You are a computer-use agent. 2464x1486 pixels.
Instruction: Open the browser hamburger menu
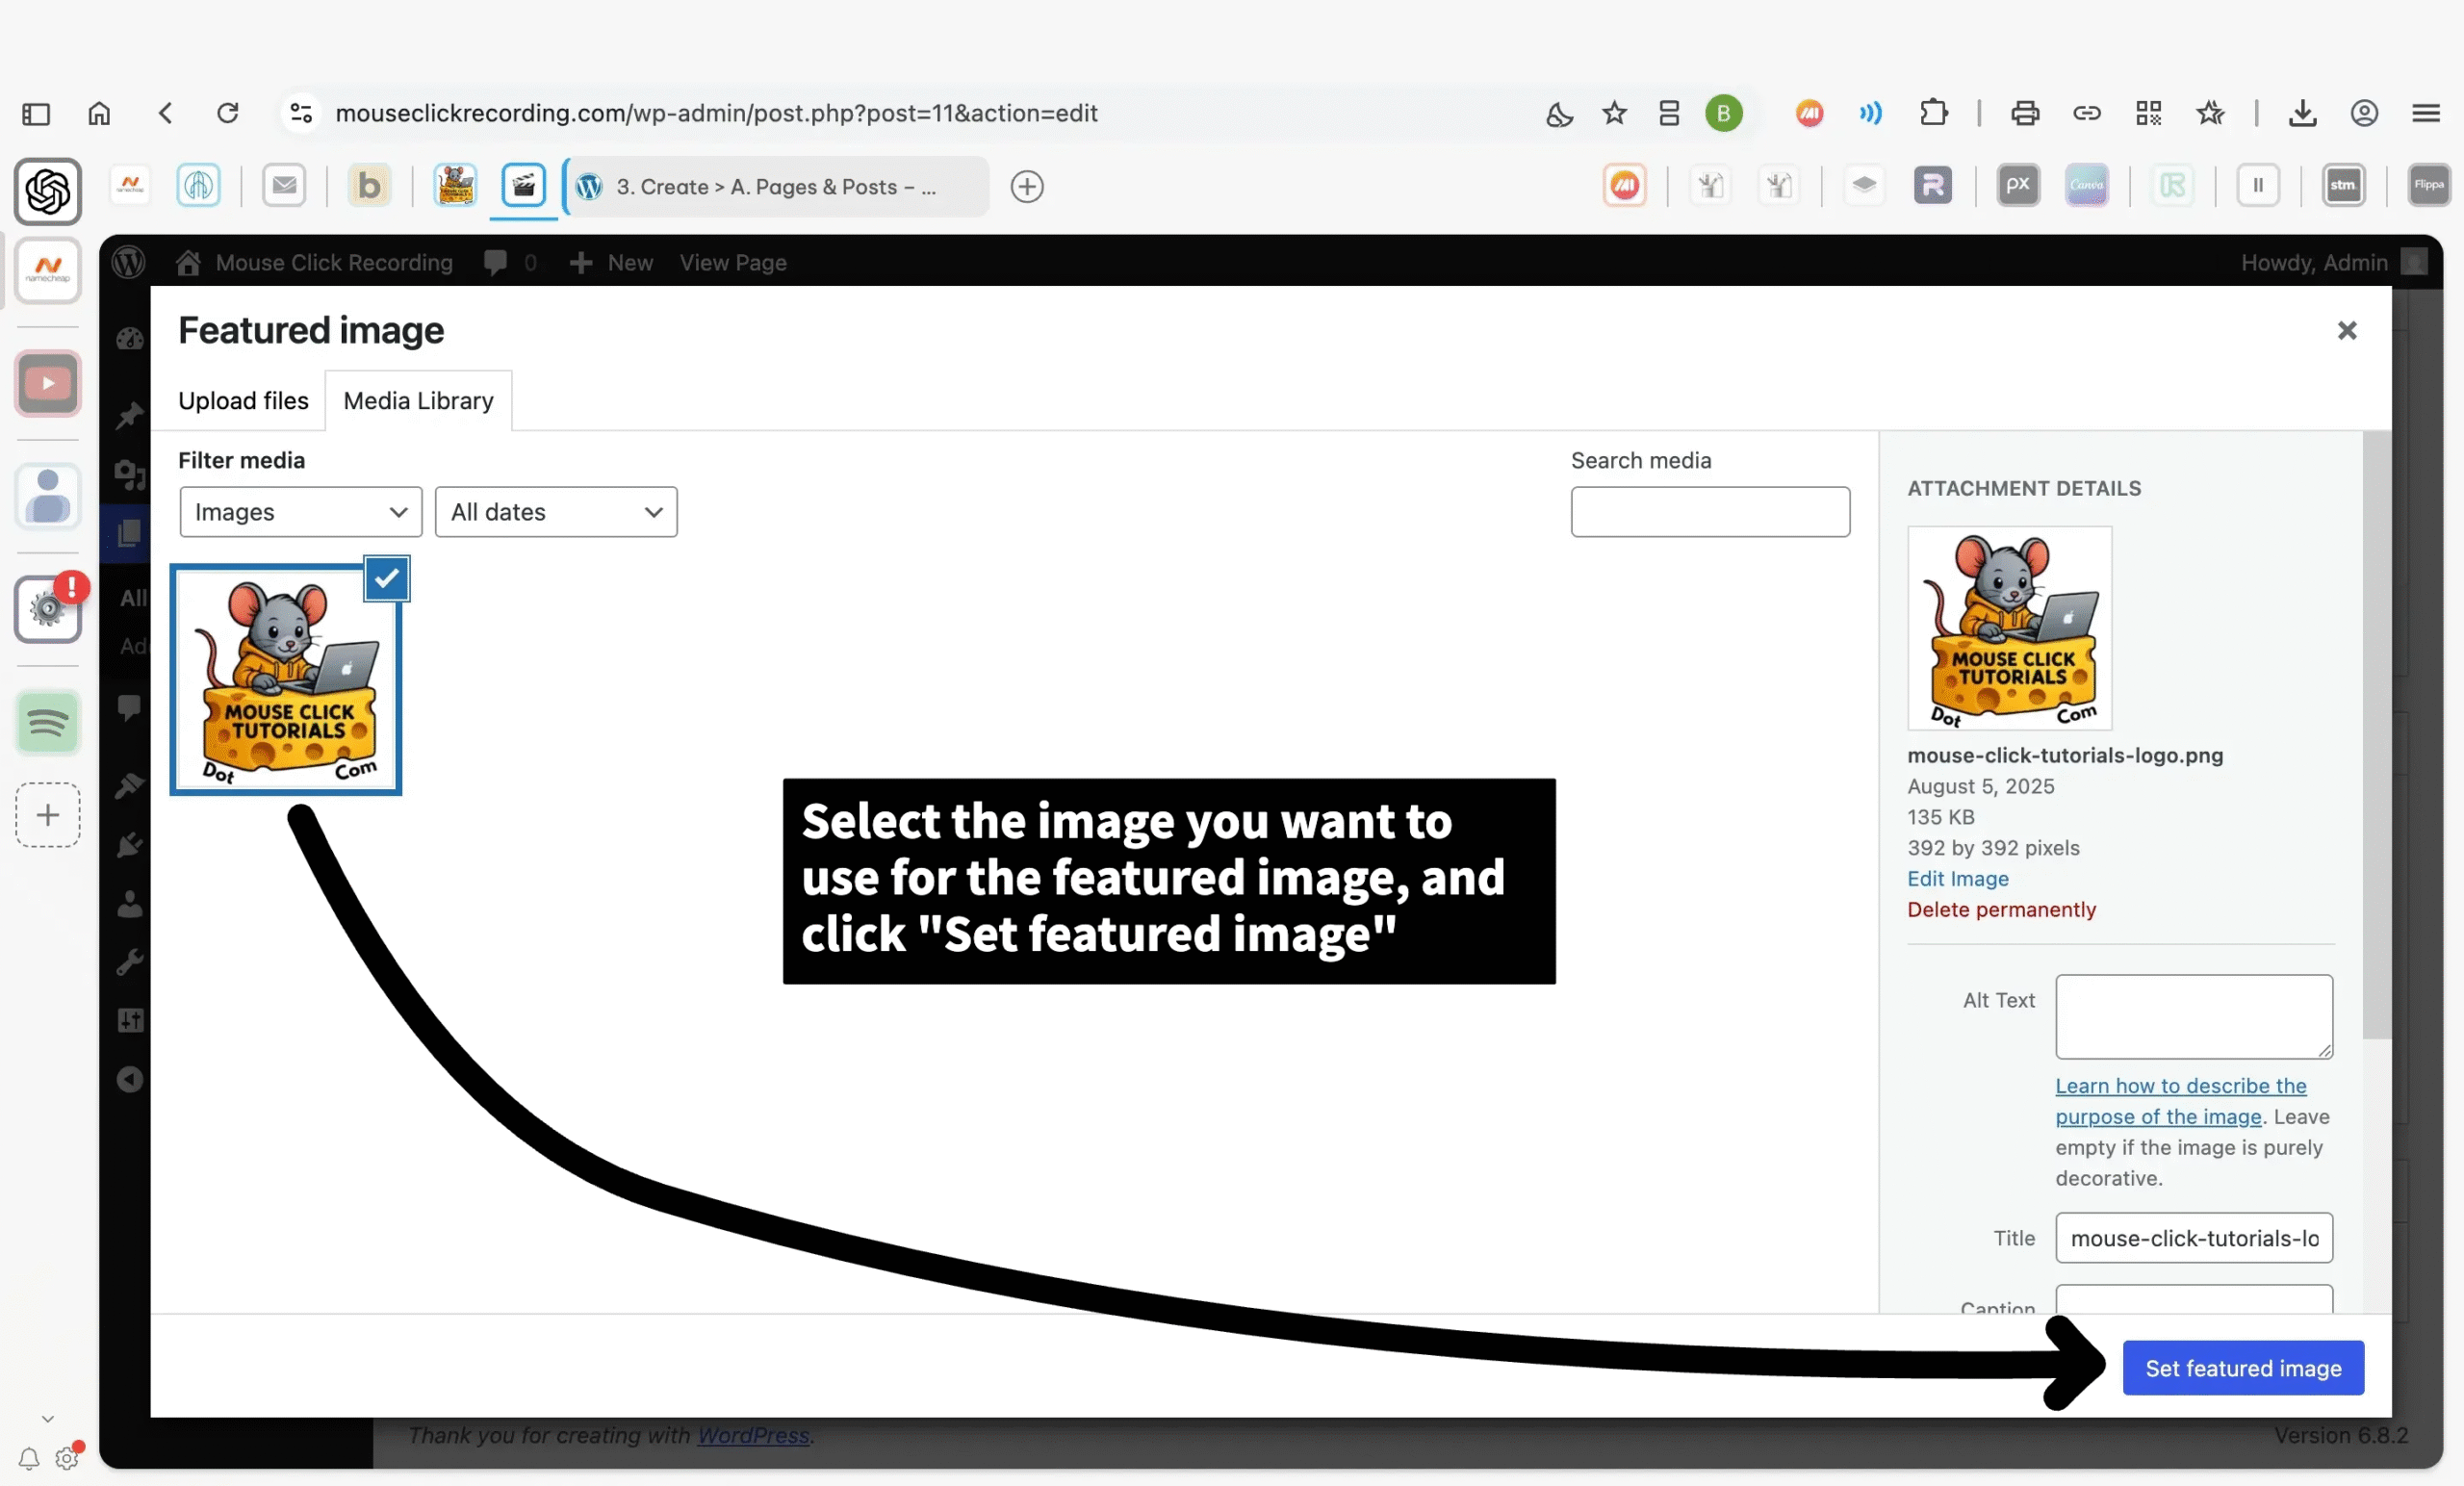click(x=2426, y=113)
